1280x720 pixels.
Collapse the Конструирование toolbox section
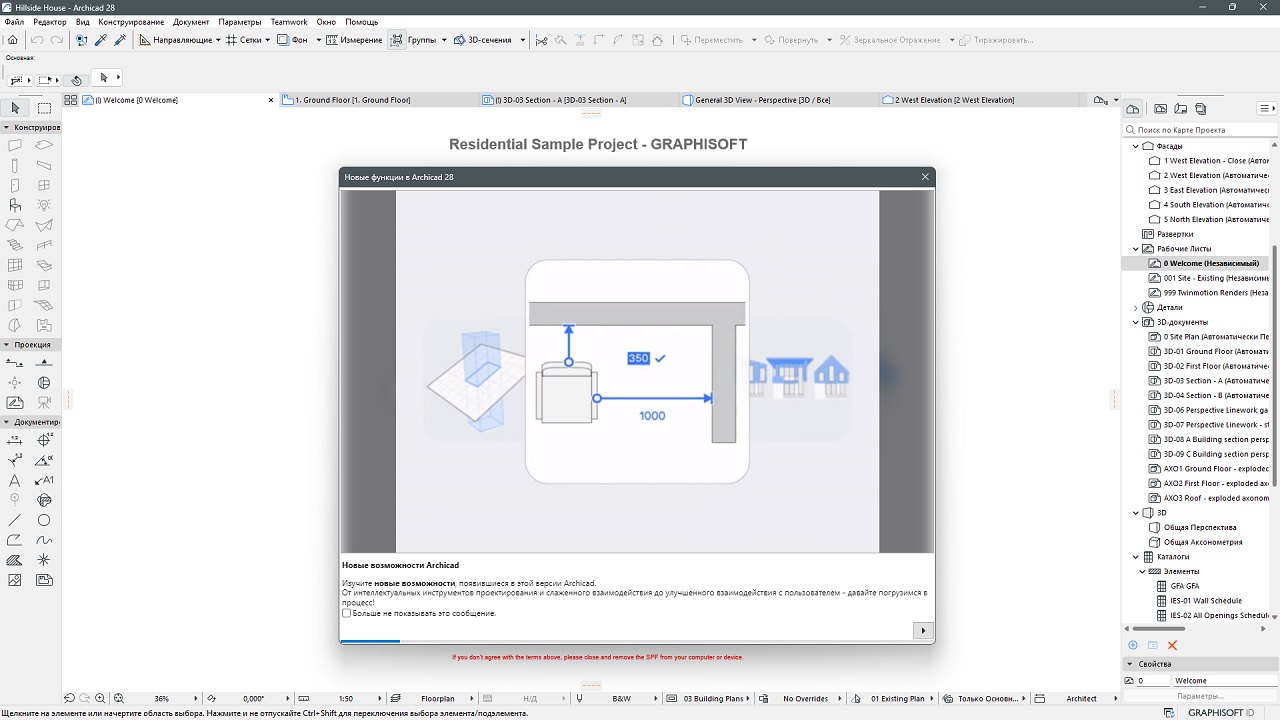click(x=6, y=128)
